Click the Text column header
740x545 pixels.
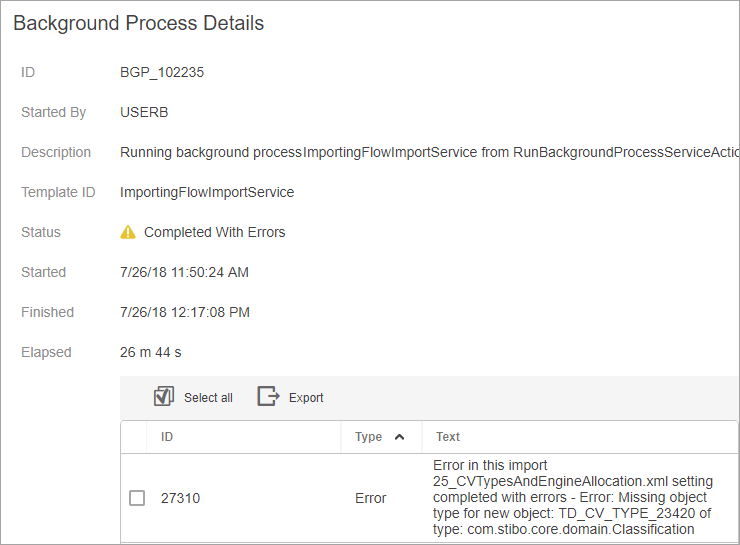448,437
